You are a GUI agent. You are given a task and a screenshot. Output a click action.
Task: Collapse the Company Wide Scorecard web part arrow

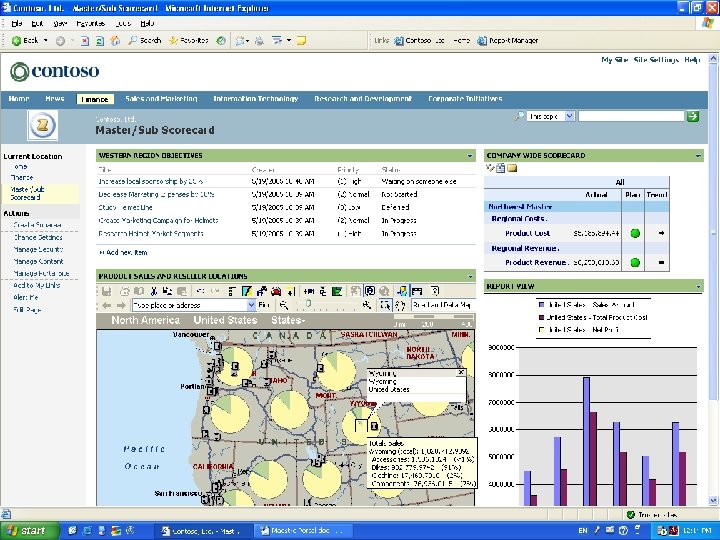[x=698, y=156]
